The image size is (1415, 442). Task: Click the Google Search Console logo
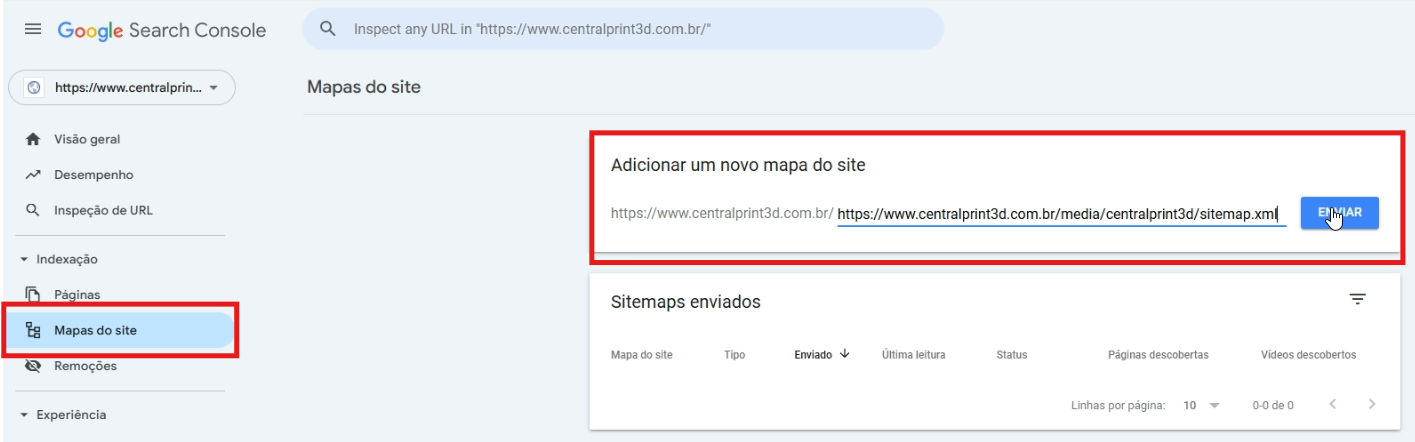coord(162,30)
